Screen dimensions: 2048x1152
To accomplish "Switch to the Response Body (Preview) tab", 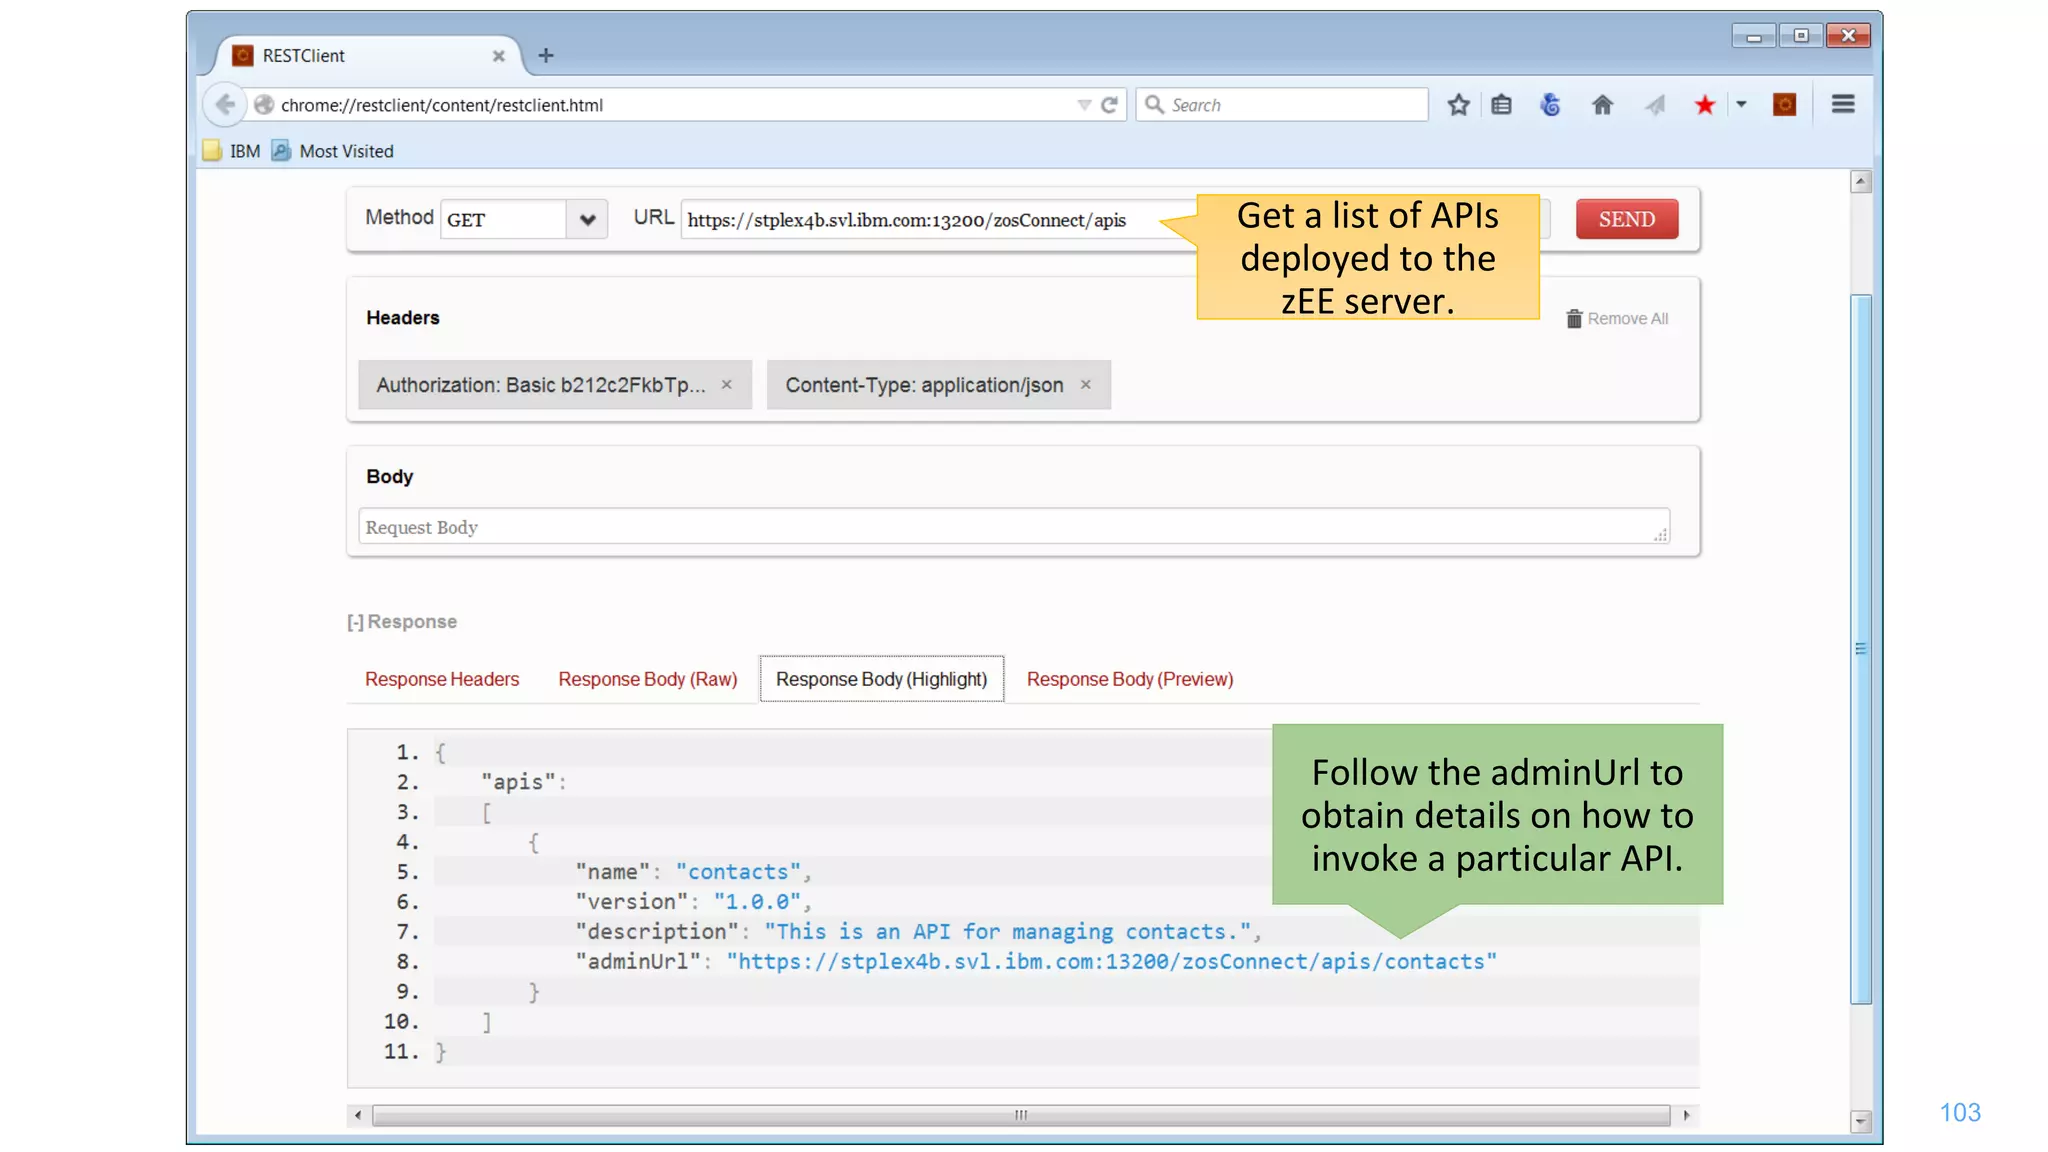I will click(1130, 679).
